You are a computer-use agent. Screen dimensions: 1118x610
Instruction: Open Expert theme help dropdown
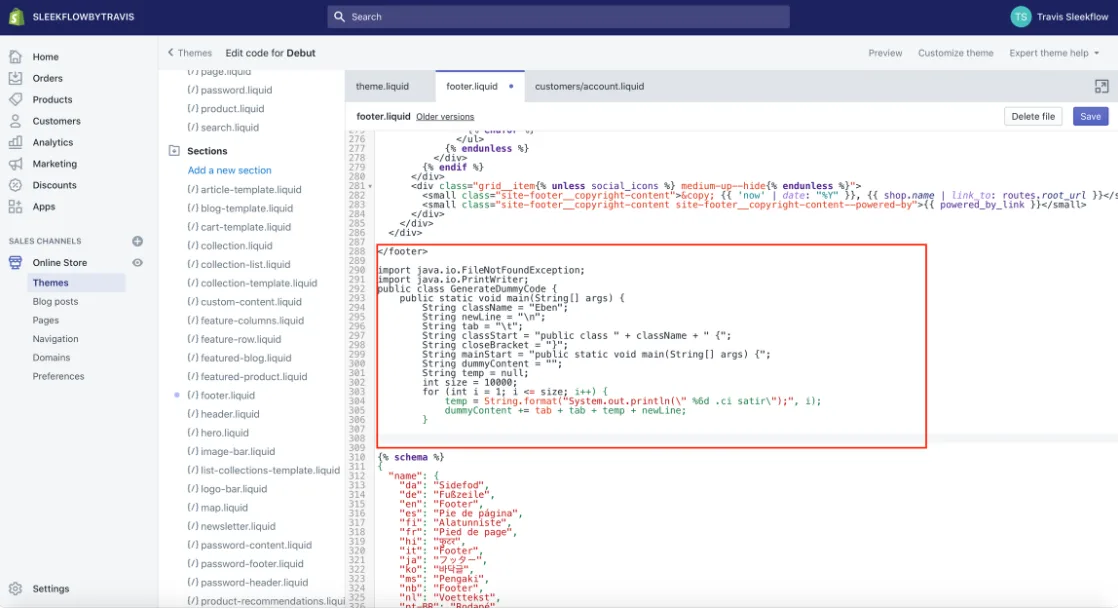coord(1054,53)
